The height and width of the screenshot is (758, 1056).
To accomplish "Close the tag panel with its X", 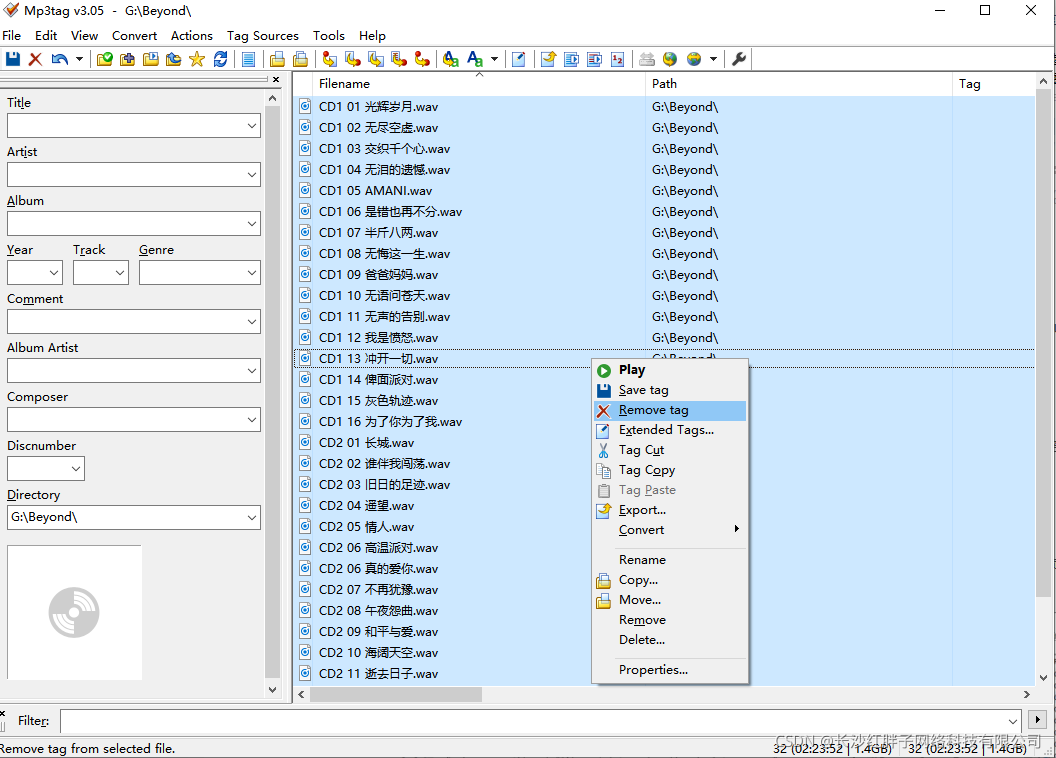I will coord(275,79).
